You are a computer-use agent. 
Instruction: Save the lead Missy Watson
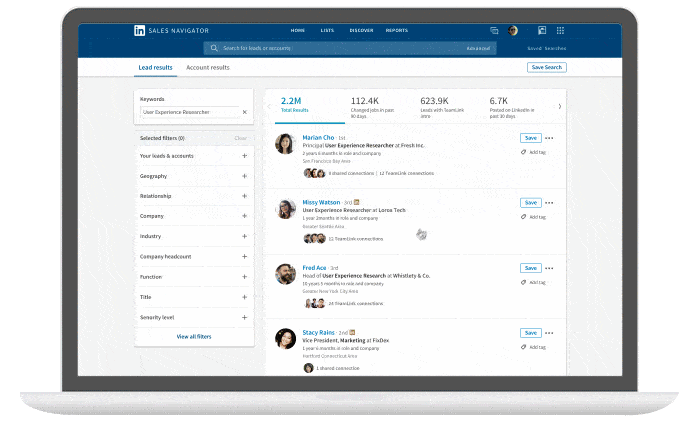(x=530, y=203)
